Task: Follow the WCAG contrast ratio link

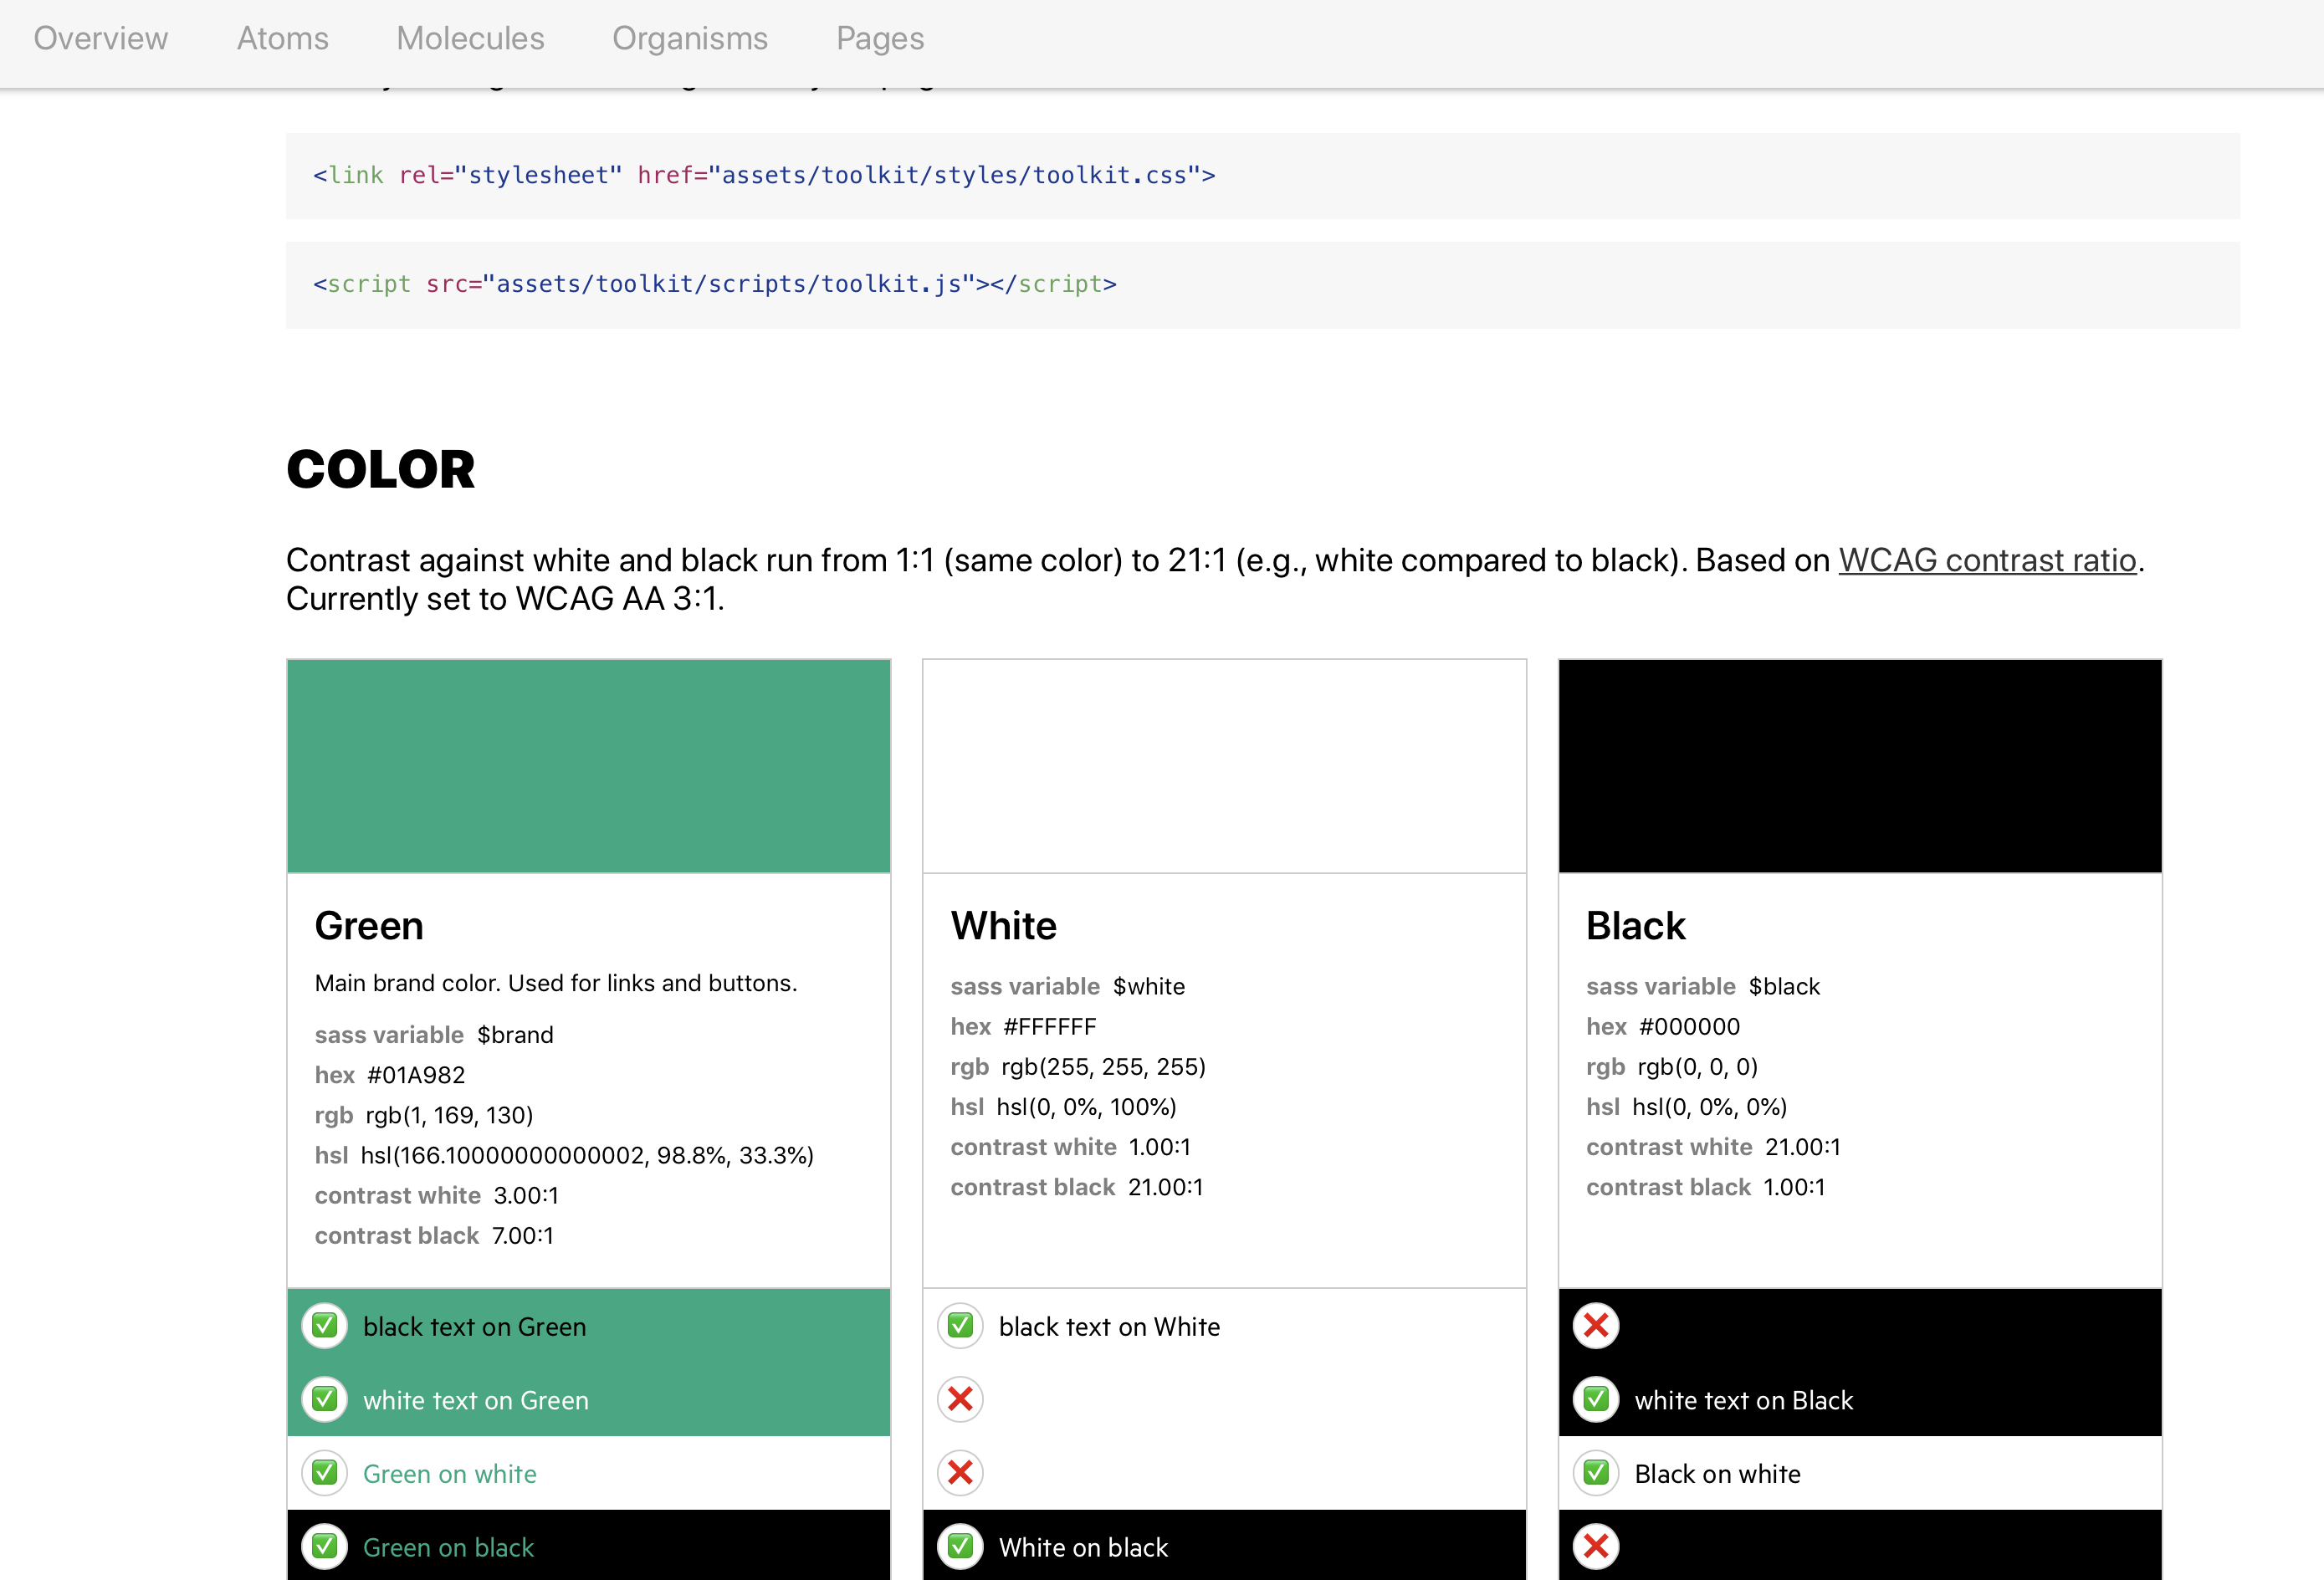Action: 1987,560
